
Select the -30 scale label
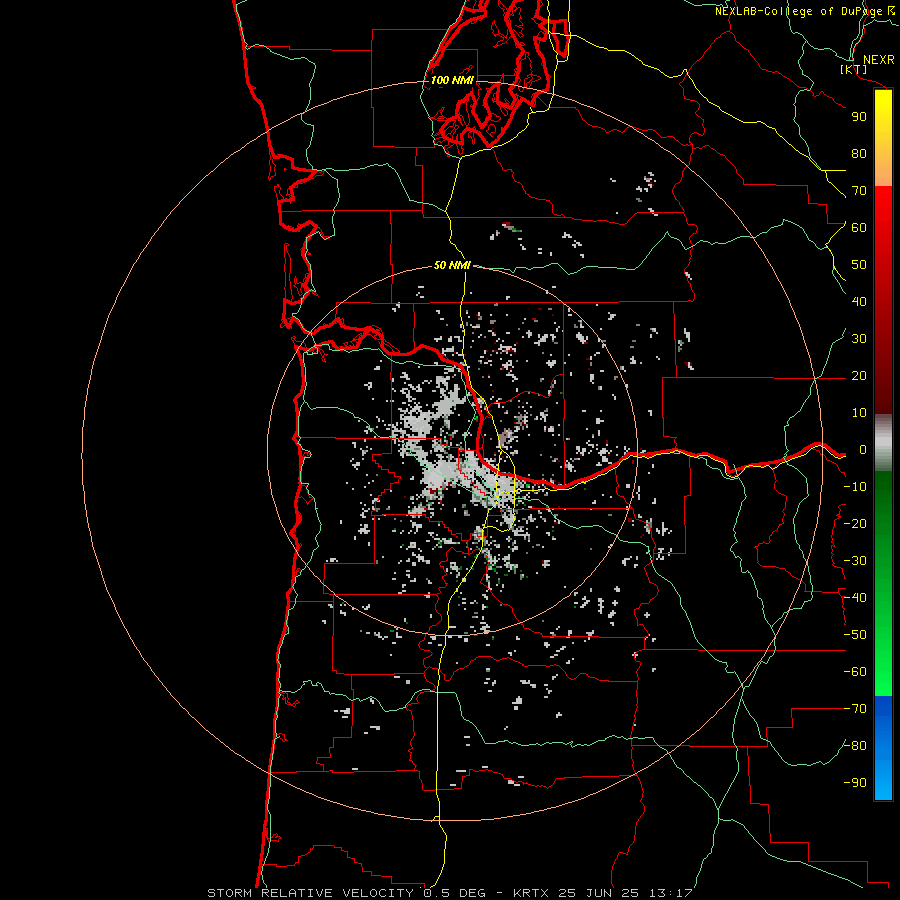coord(855,561)
